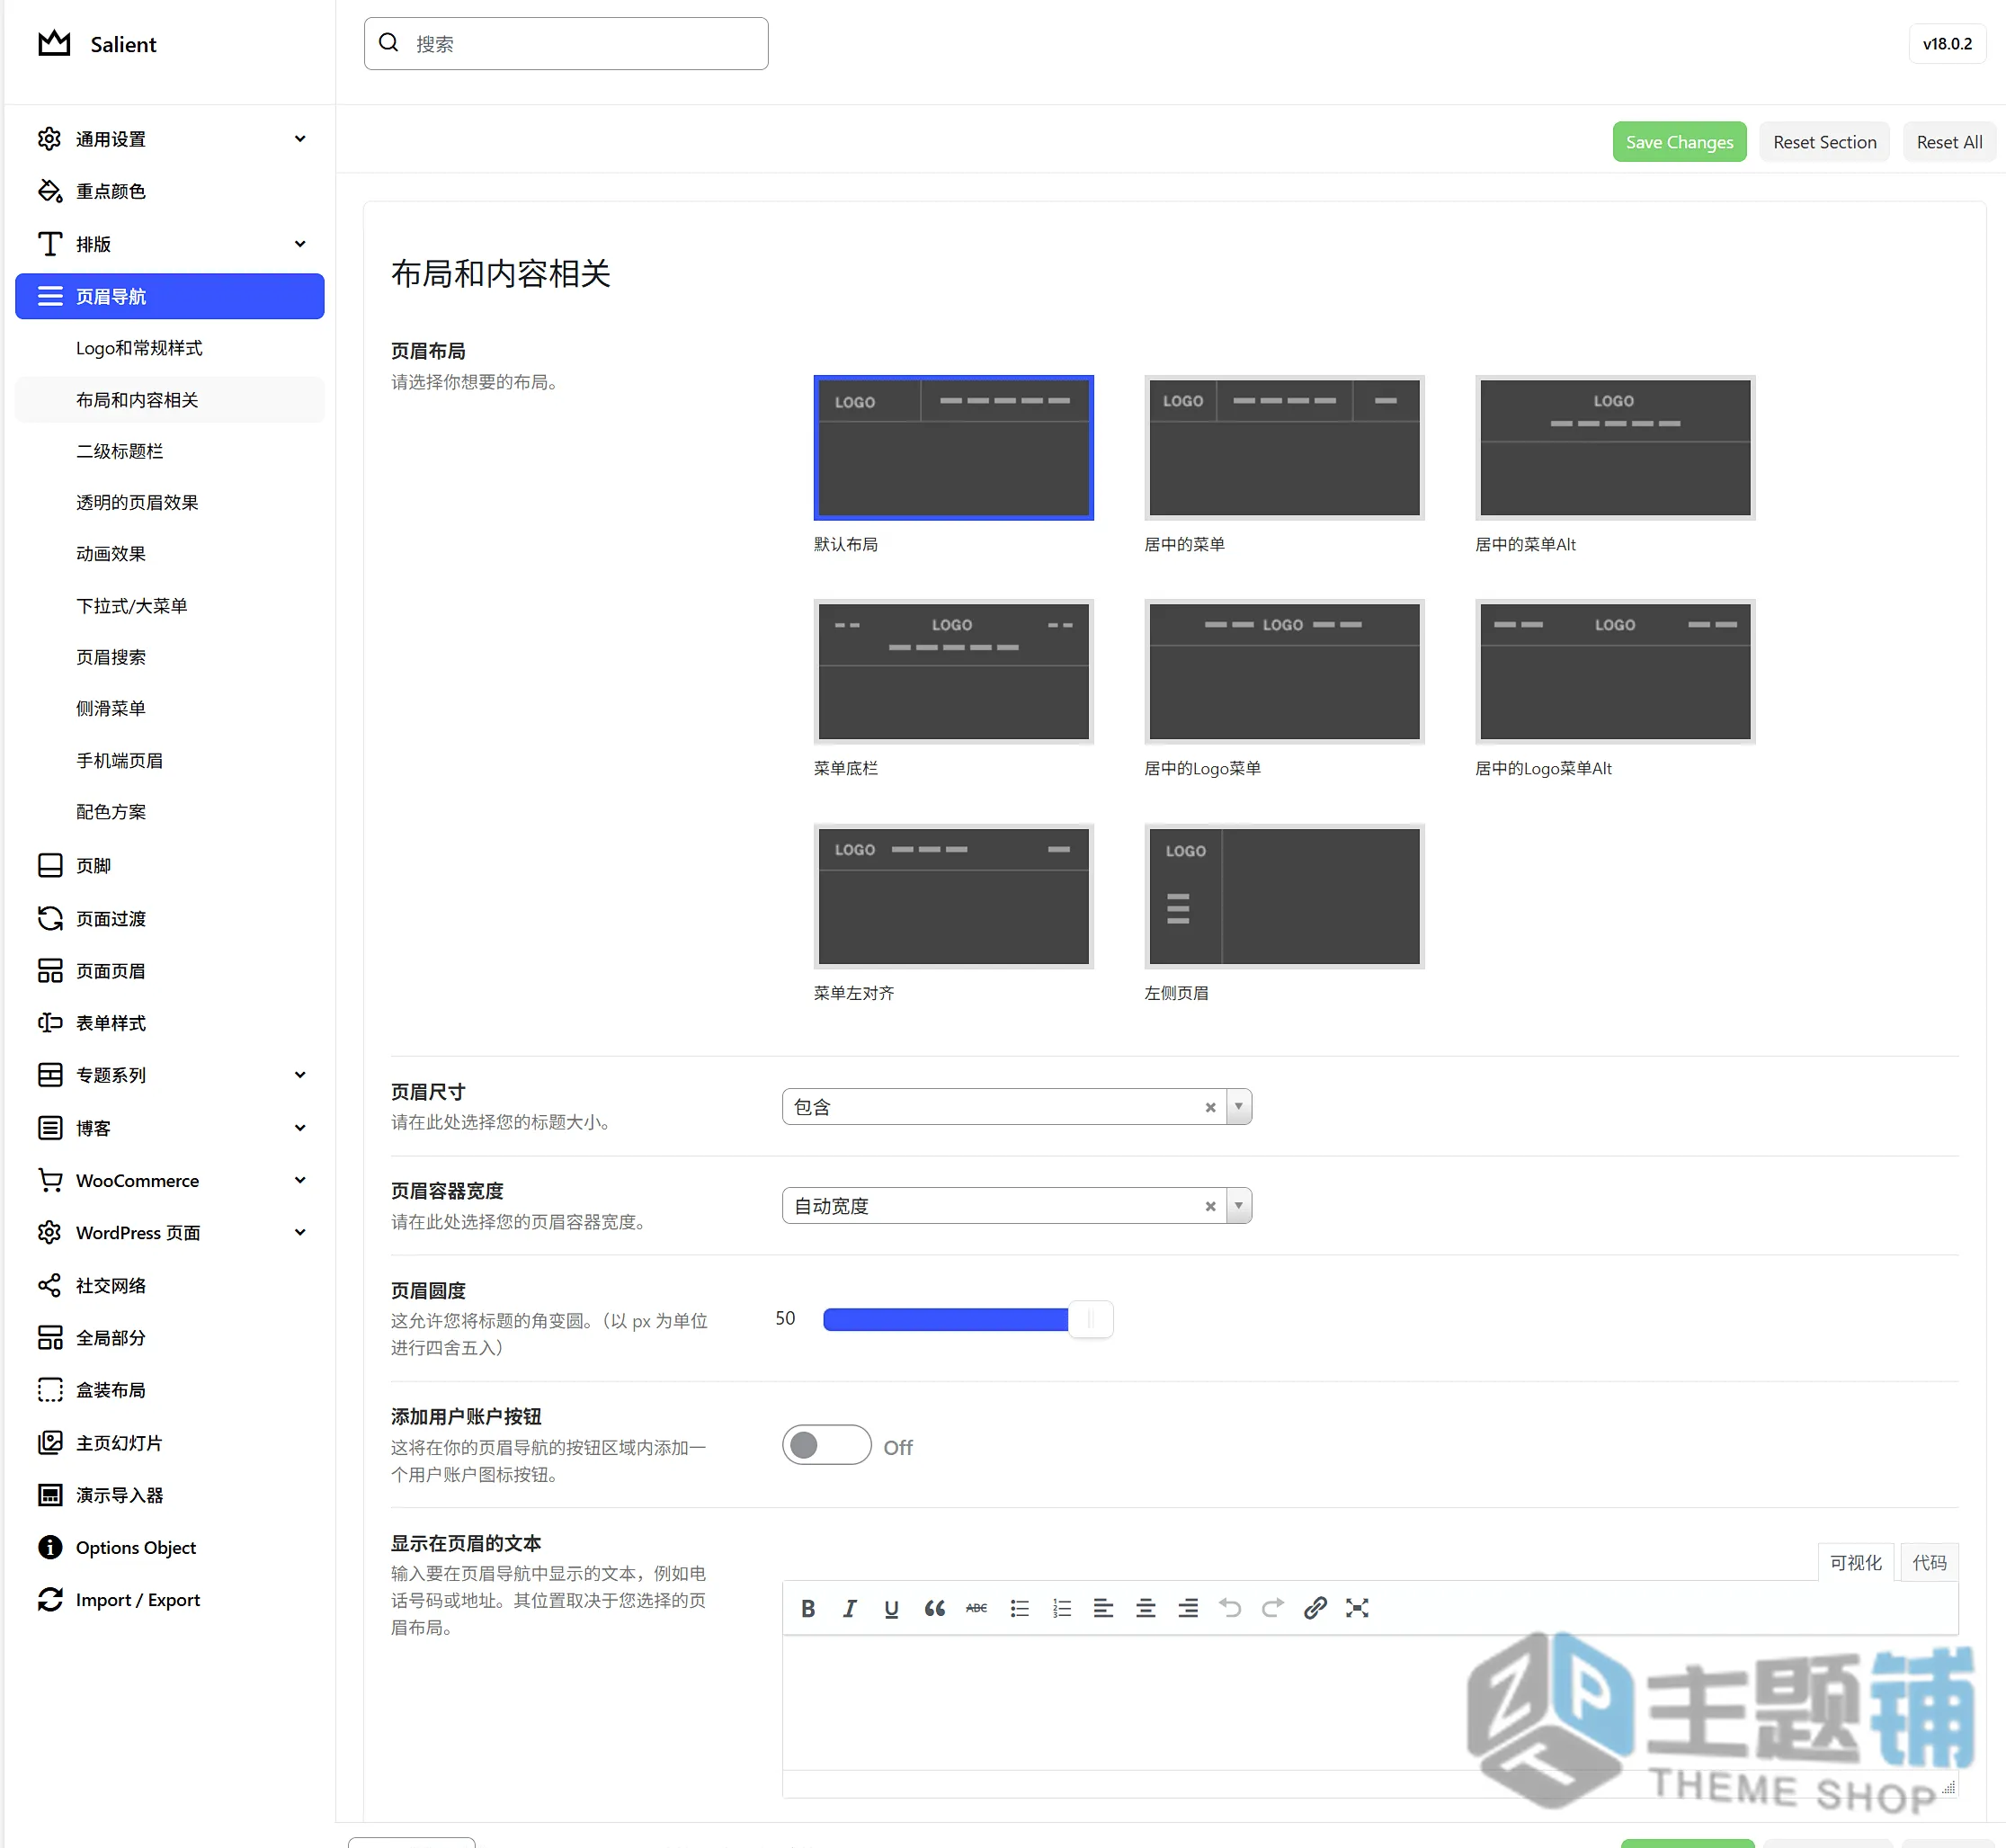The image size is (2006, 1848).
Task: Open the 二级标题栏 submenu item
Action: 119,451
